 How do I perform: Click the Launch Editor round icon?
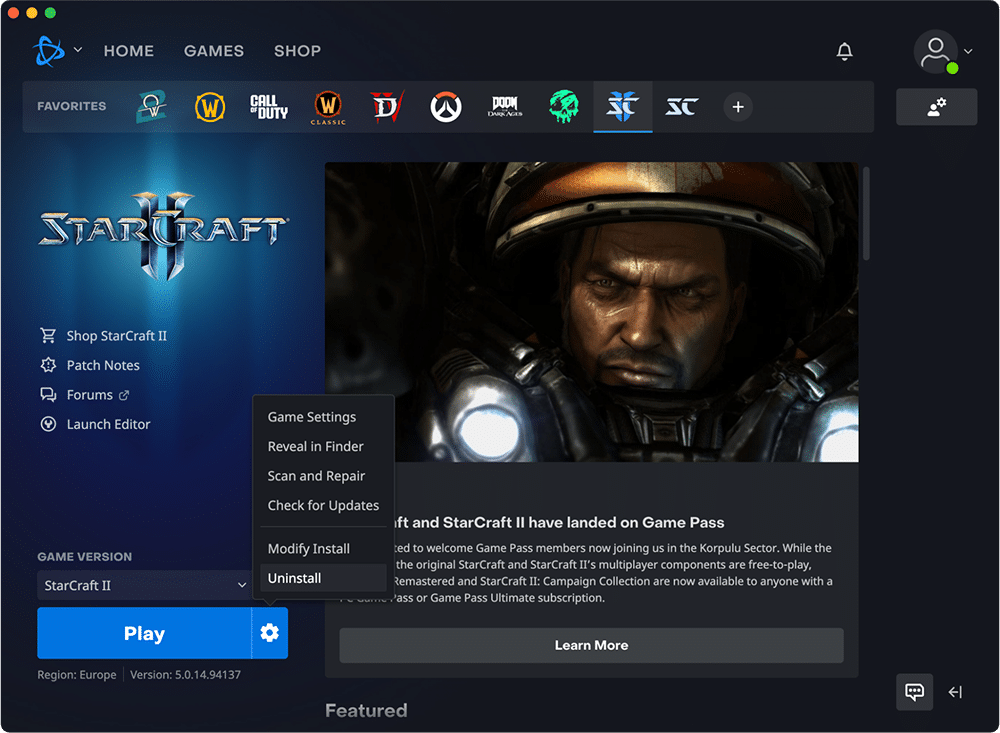pos(48,424)
